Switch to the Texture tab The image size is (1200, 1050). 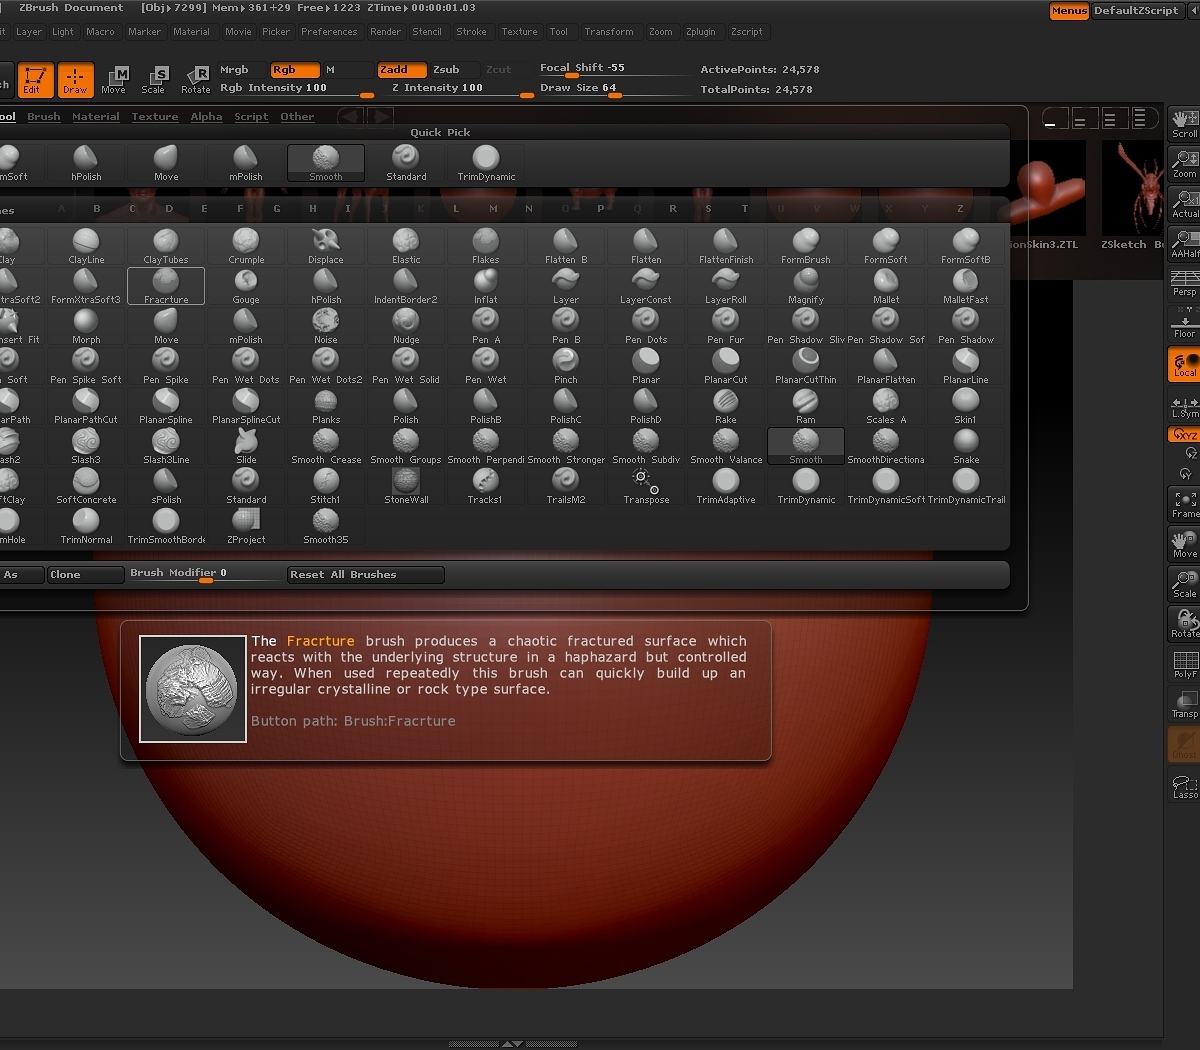[x=155, y=117]
